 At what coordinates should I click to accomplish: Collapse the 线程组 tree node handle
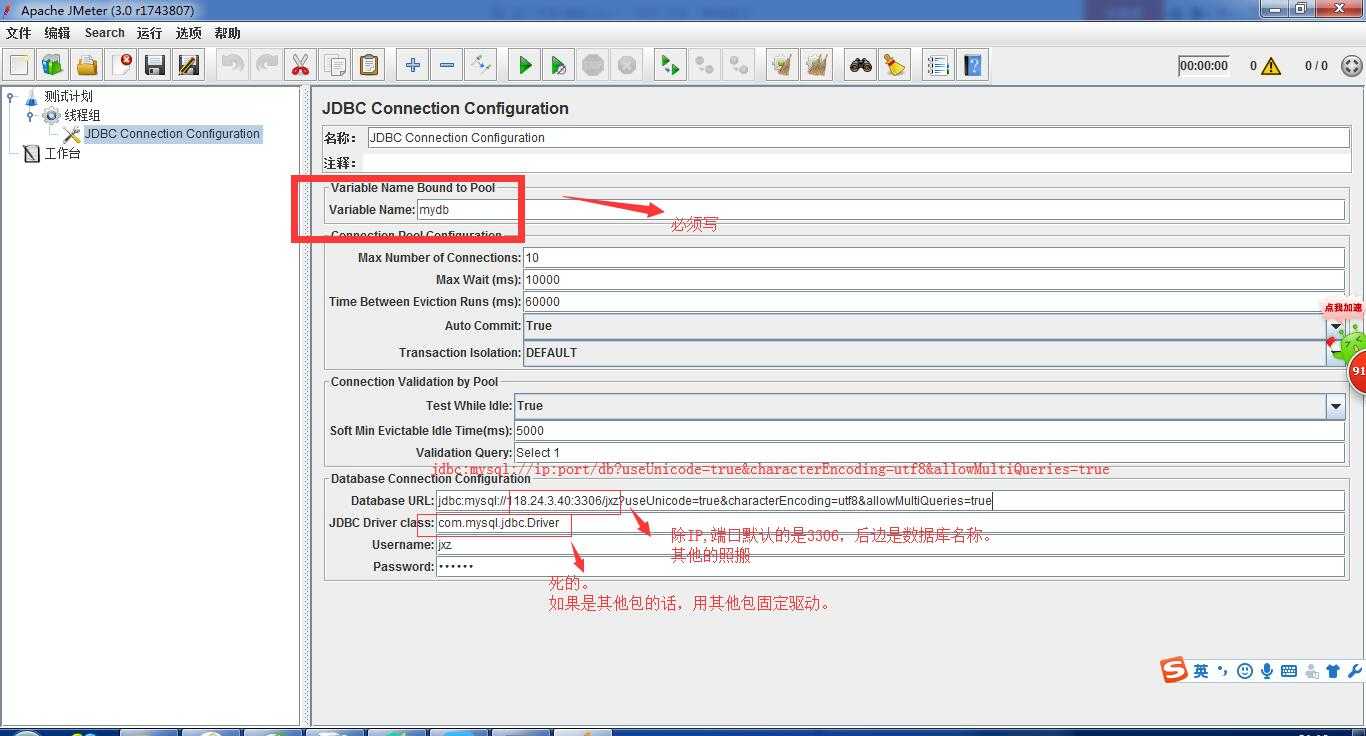point(31,116)
